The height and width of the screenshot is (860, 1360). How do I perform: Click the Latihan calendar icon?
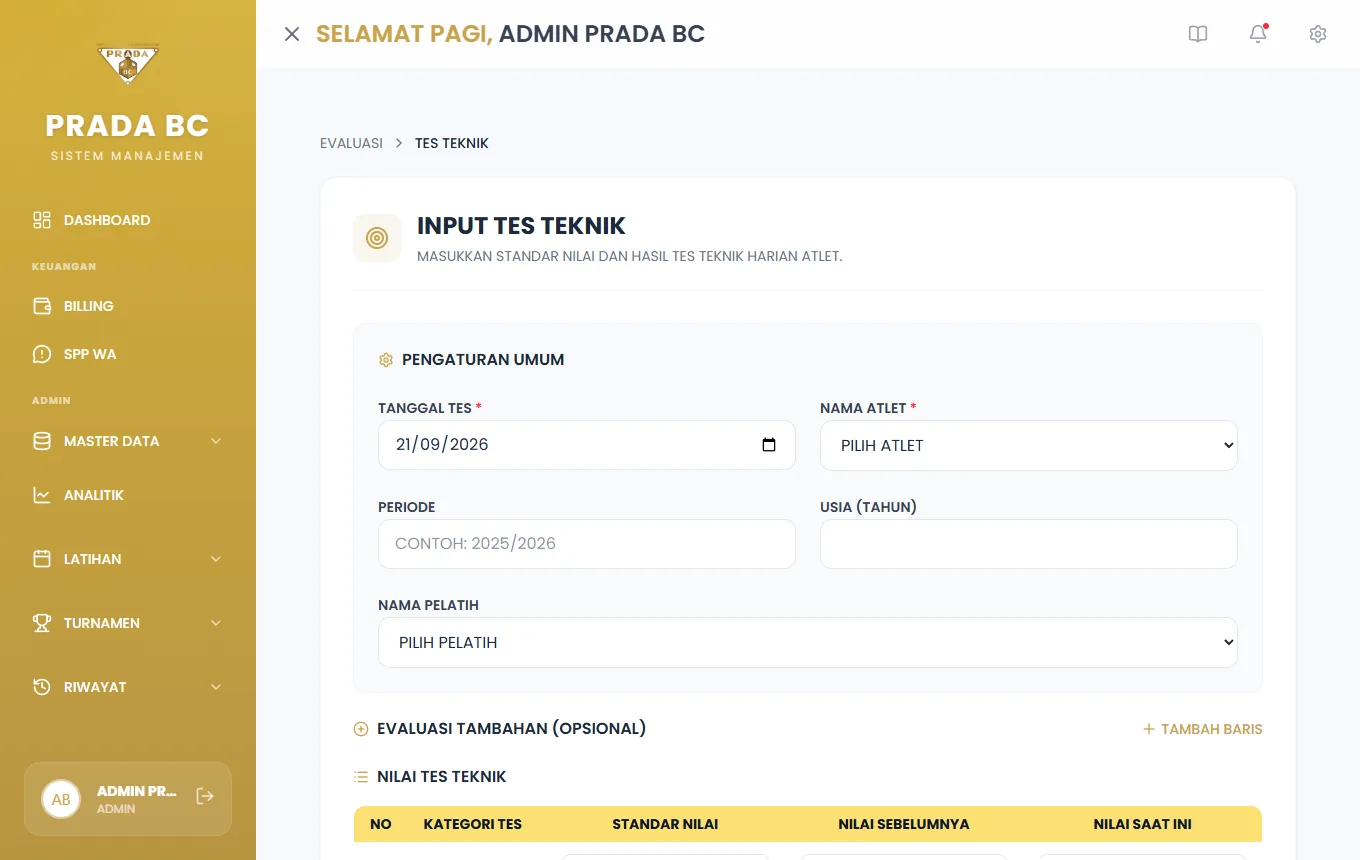point(42,559)
